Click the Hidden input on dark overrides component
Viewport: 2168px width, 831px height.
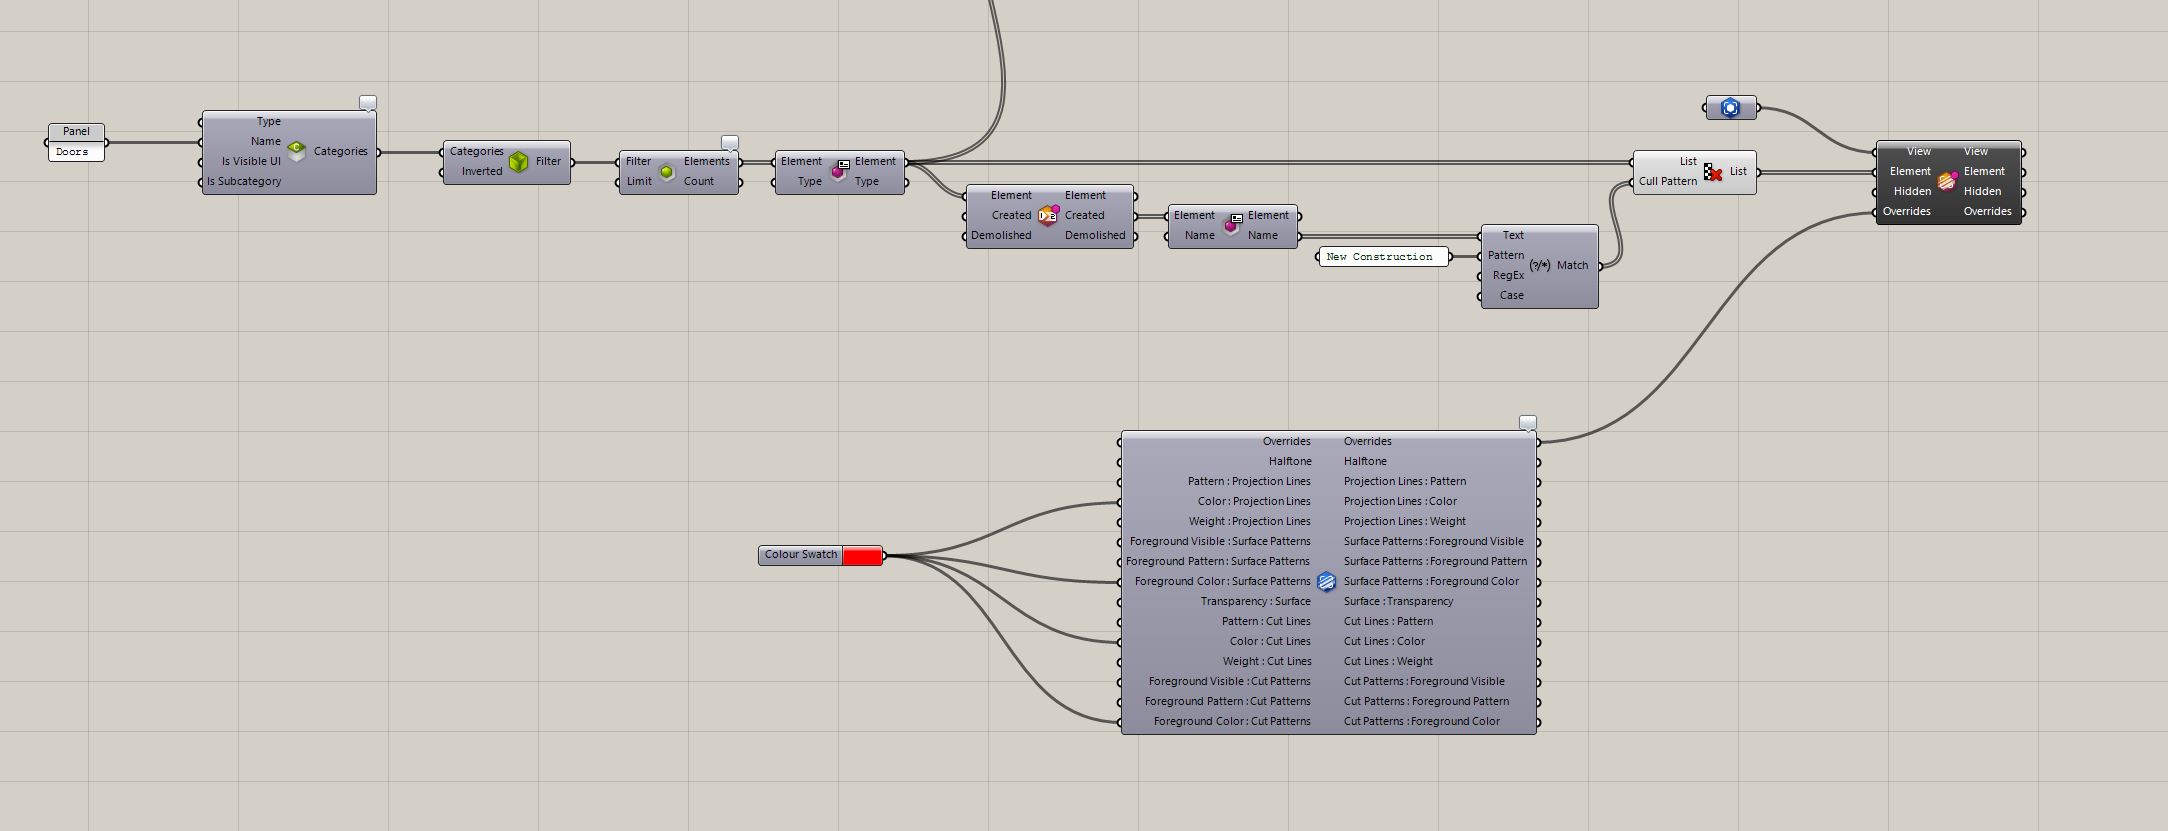[x=1912, y=191]
